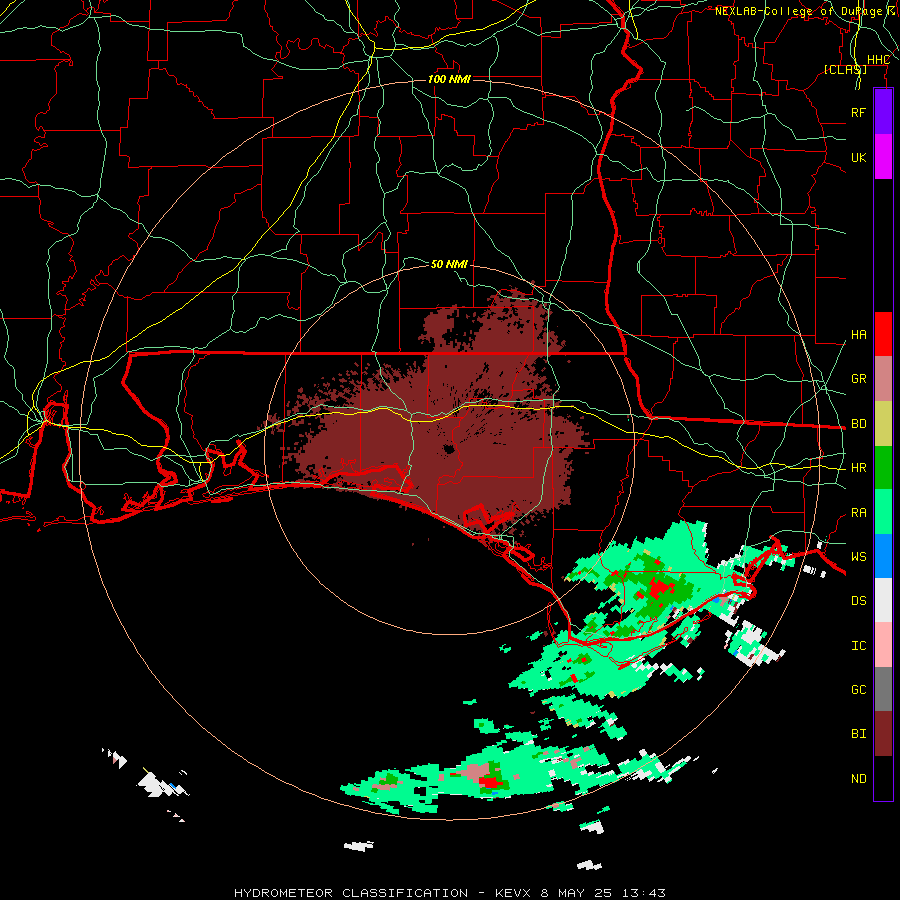The image size is (900, 900).
Task: Click the blue WS legend swatch
Action: (x=883, y=556)
